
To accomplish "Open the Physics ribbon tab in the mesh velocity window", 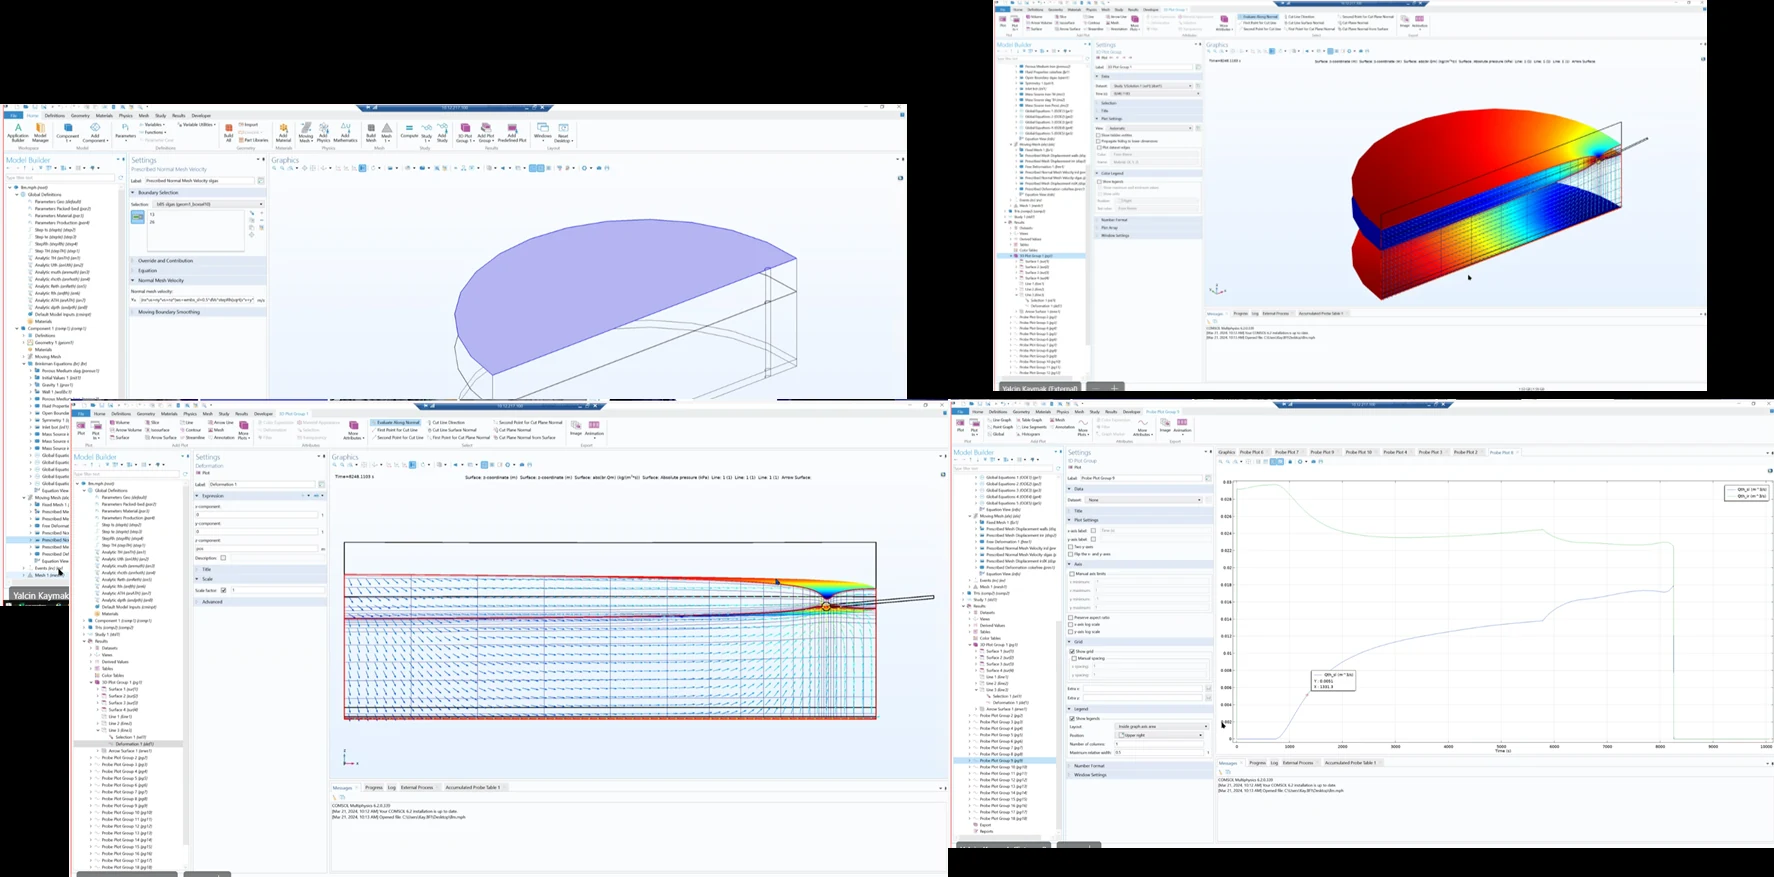I will click(125, 115).
